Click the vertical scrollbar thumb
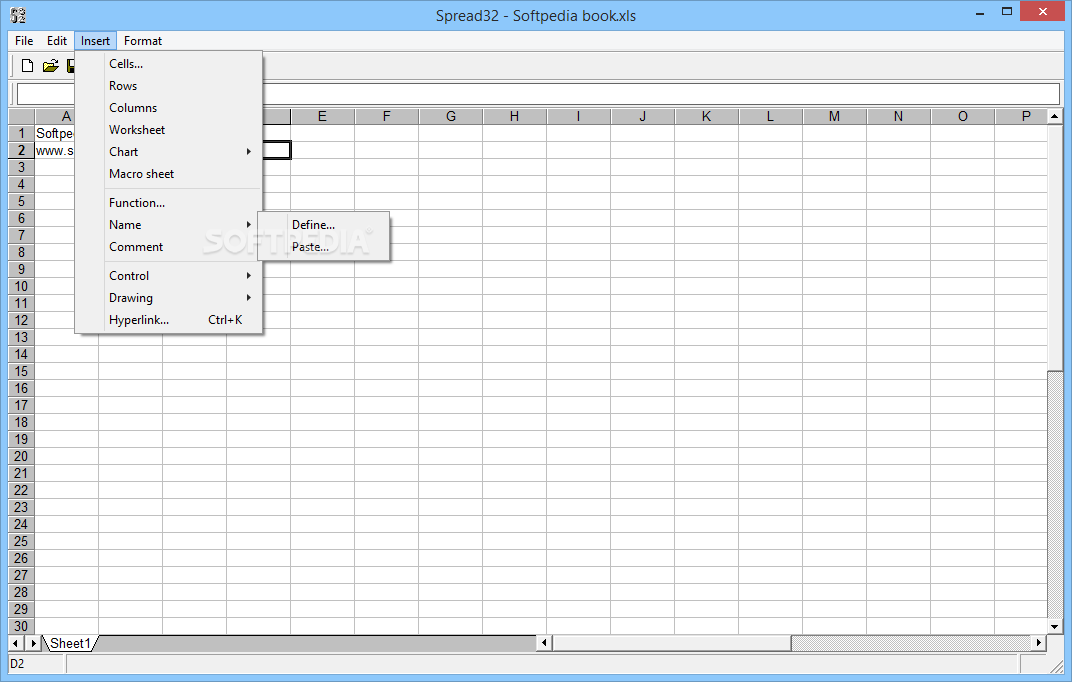Screen dimensions: 1072x682 [x=1055, y=247]
